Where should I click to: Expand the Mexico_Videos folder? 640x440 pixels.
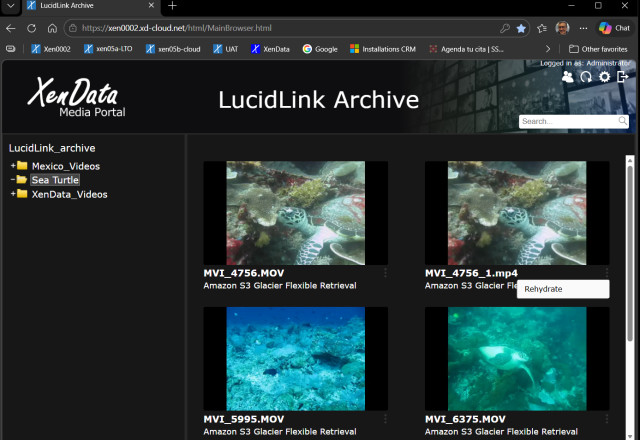[x=13, y=166]
